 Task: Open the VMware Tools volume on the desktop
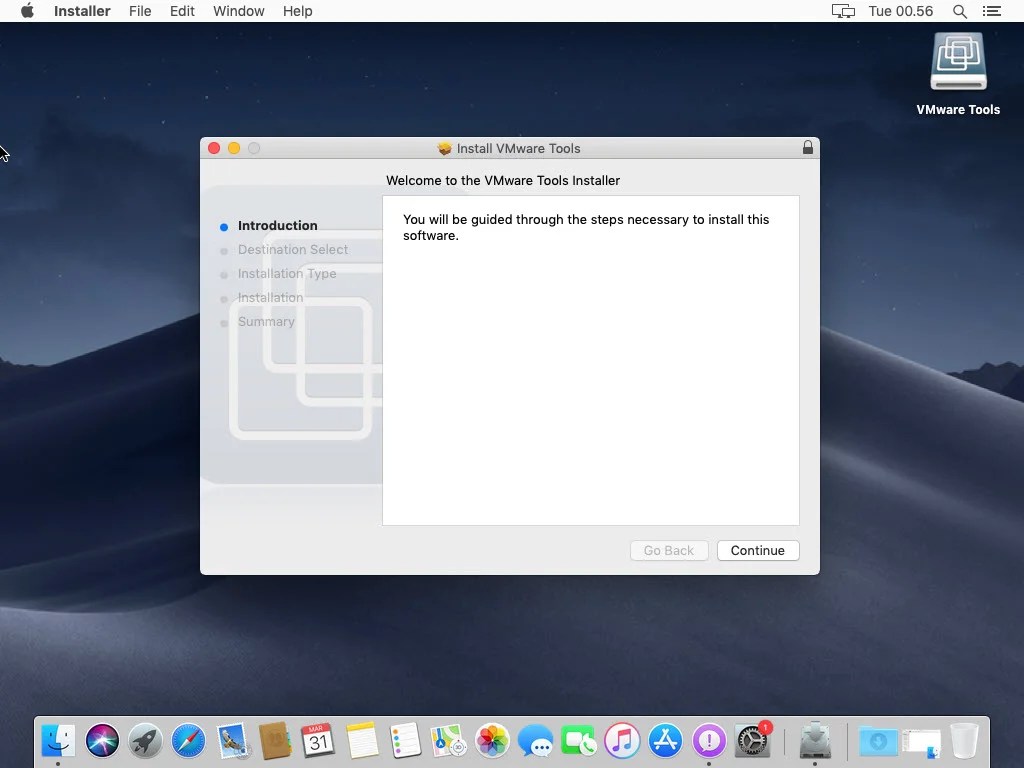point(957,60)
